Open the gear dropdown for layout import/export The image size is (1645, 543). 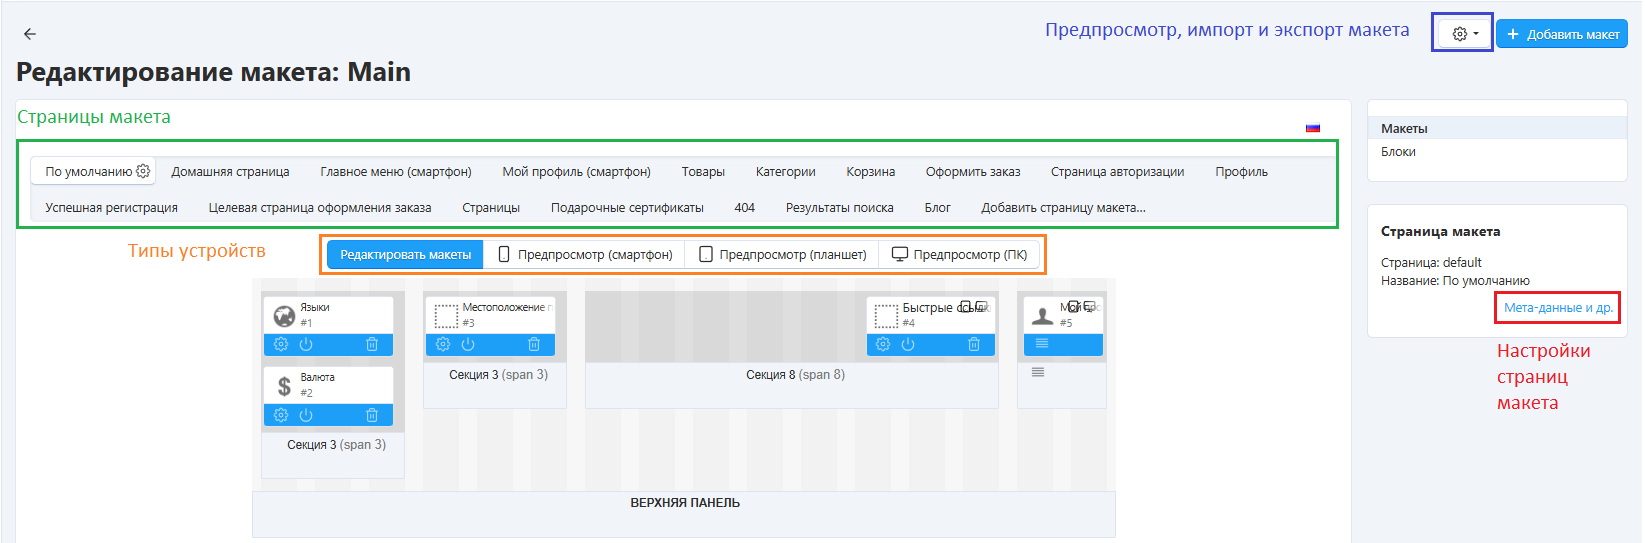point(1464,34)
